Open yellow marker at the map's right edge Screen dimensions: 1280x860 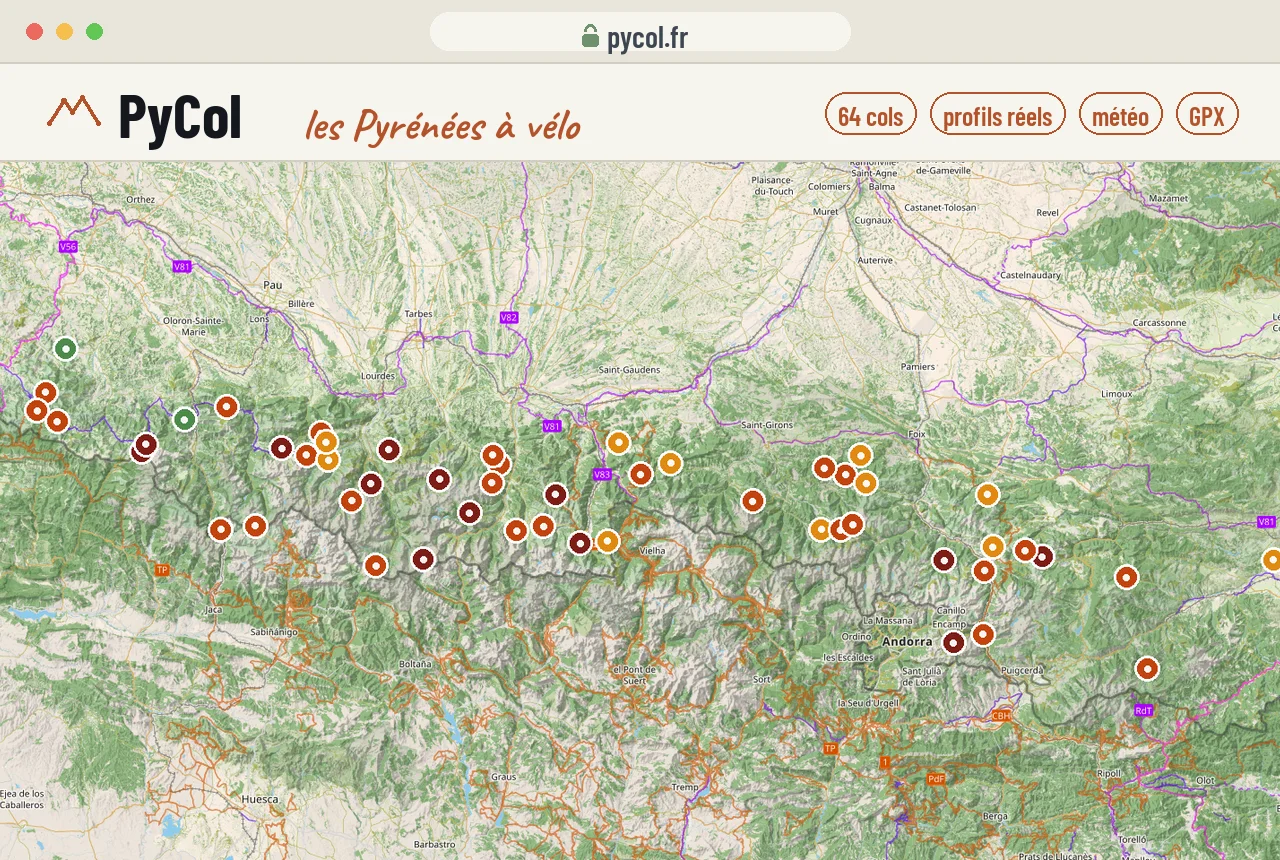click(x=1271, y=560)
